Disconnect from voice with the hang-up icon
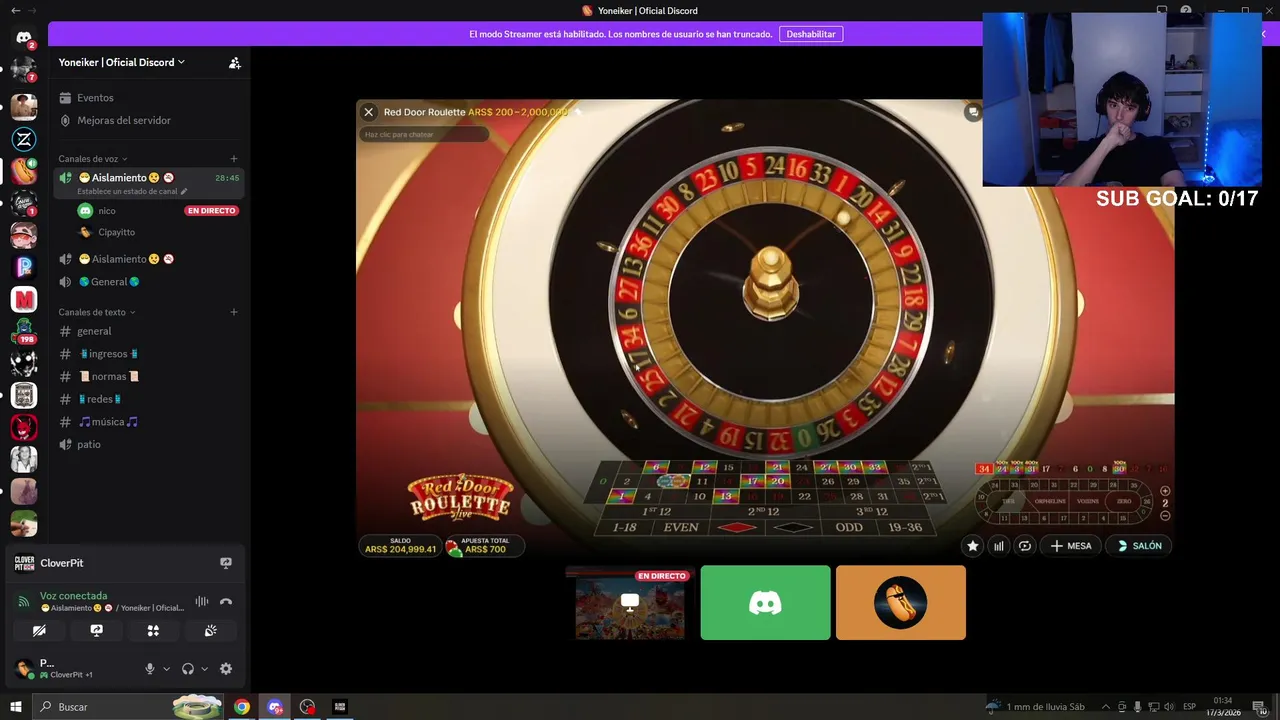 (226, 601)
